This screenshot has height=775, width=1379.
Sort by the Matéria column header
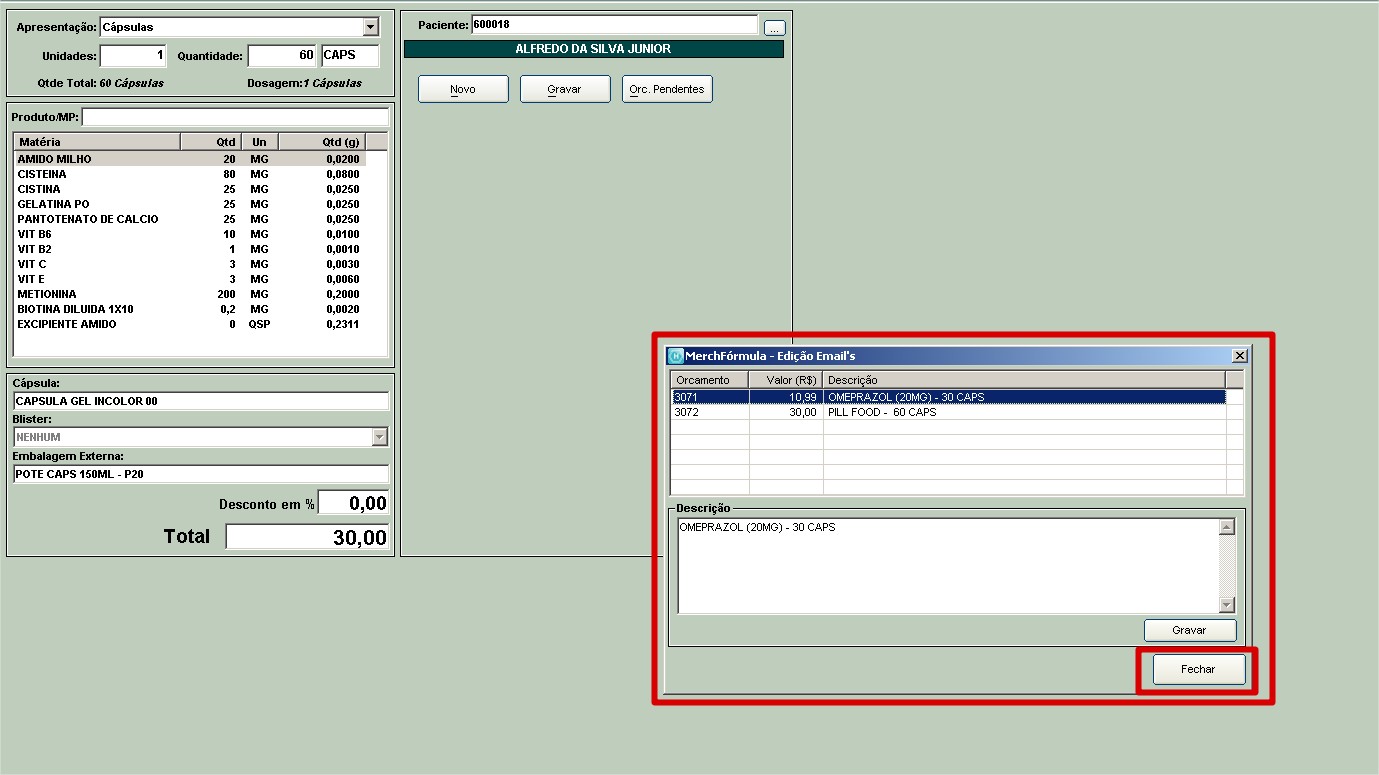pos(96,142)
